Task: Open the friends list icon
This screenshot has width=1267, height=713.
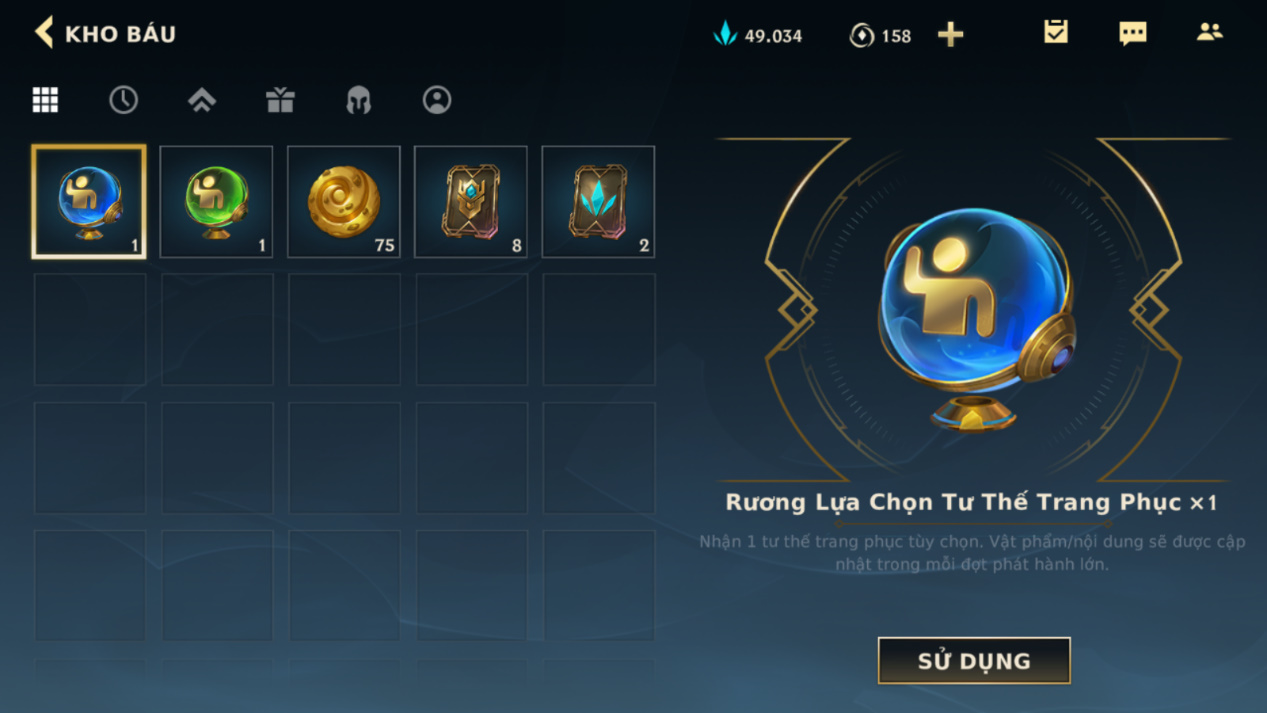Action: 1210,32
